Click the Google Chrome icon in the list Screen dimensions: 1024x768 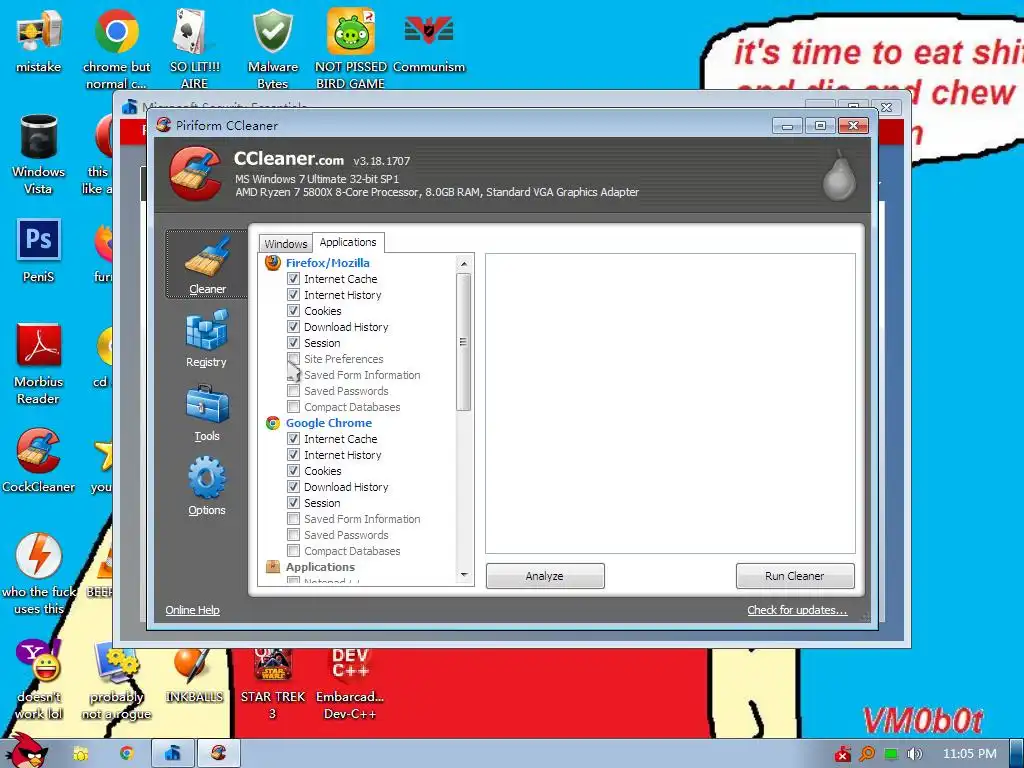coord(272,423)
